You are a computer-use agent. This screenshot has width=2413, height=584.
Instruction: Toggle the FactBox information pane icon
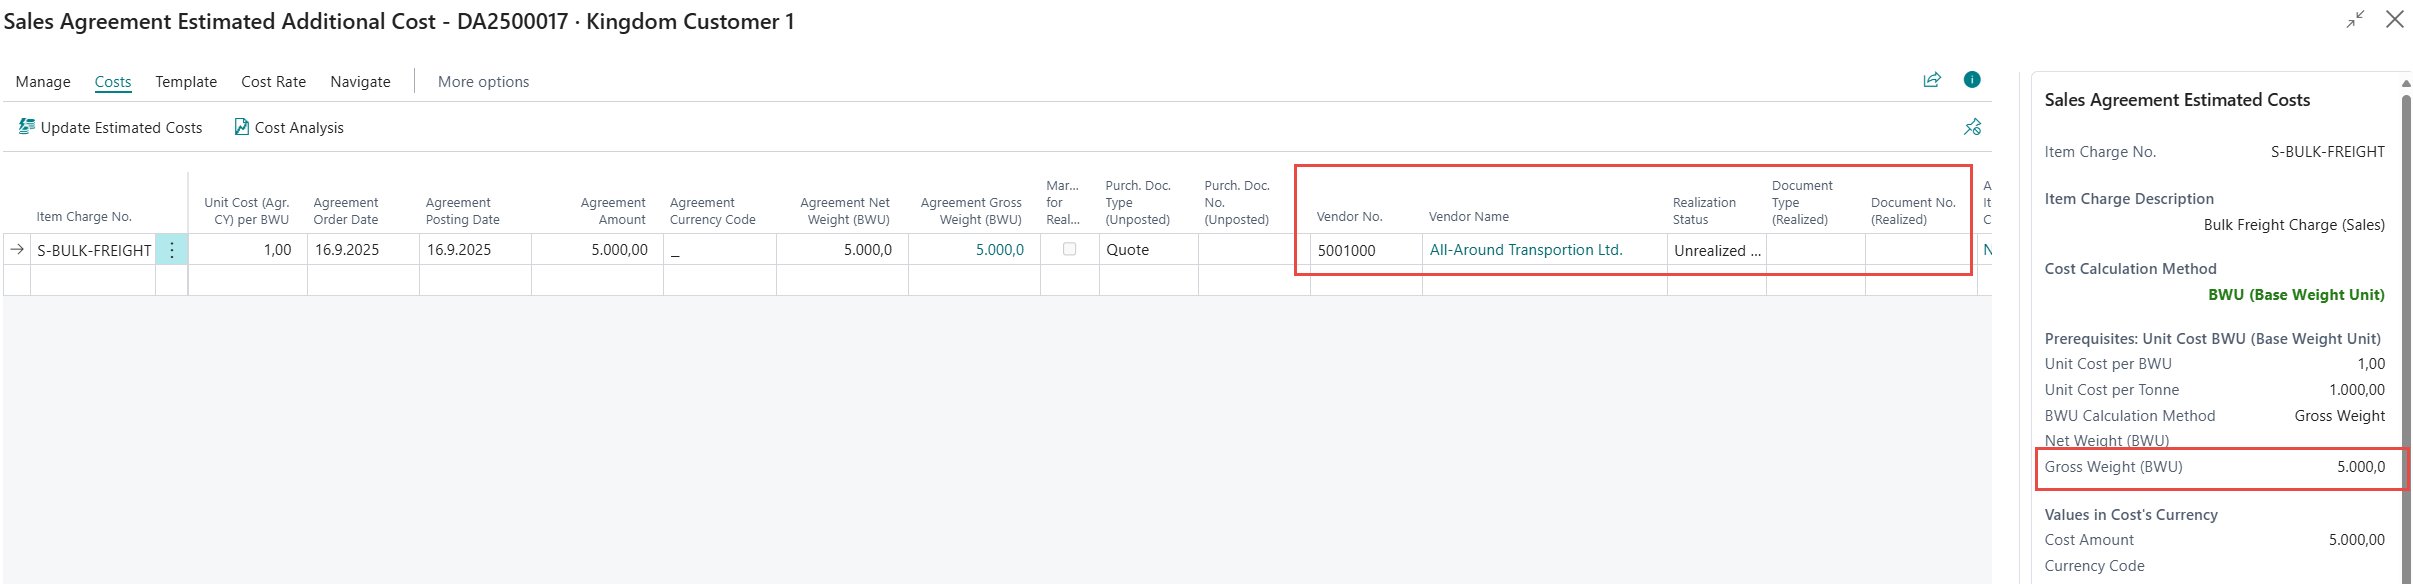(x=1972, y=80)
